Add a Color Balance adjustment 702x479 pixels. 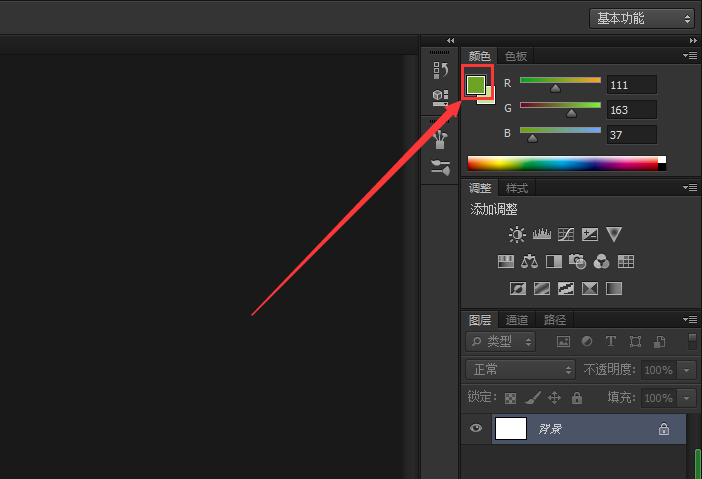click(x=529, y=261)
